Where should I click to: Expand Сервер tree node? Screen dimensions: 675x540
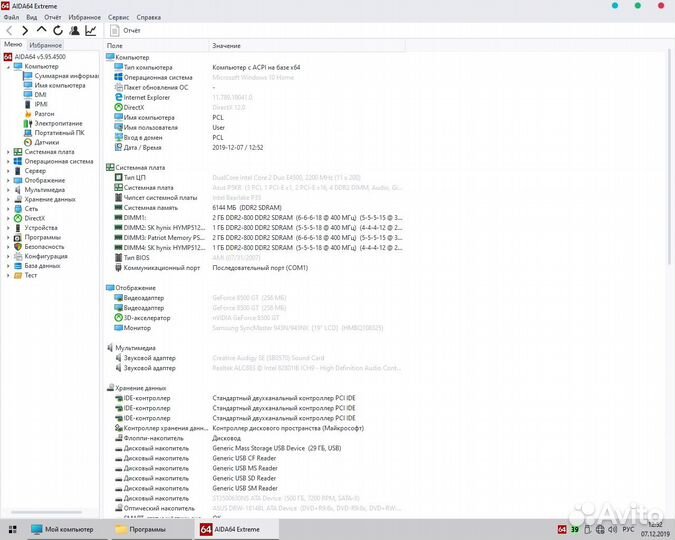[8, 171]
